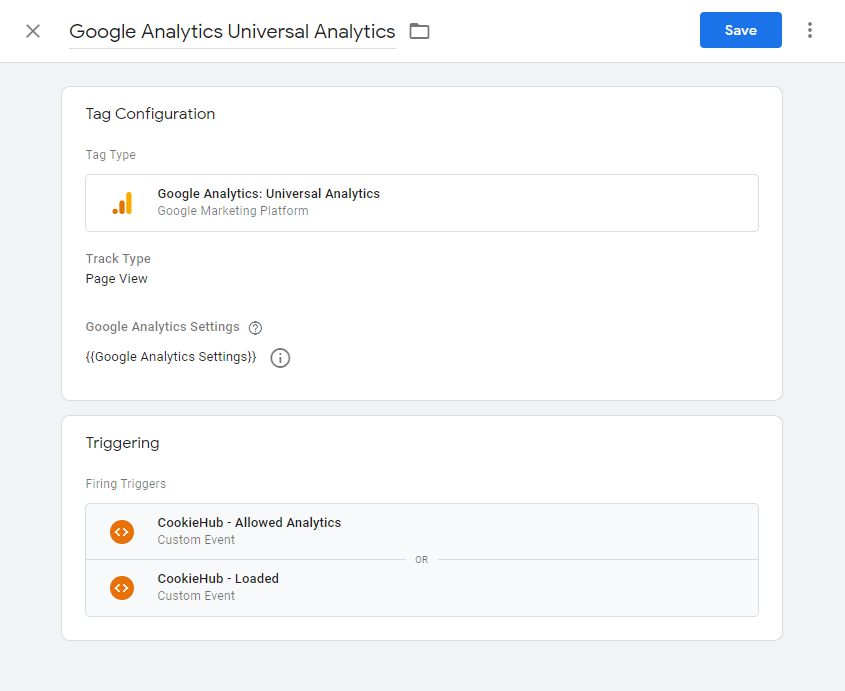The height and width of the screenshot is (691, 845).
Task: Click the {{Google Analytics Settings}} variable text
Action: 171,356
